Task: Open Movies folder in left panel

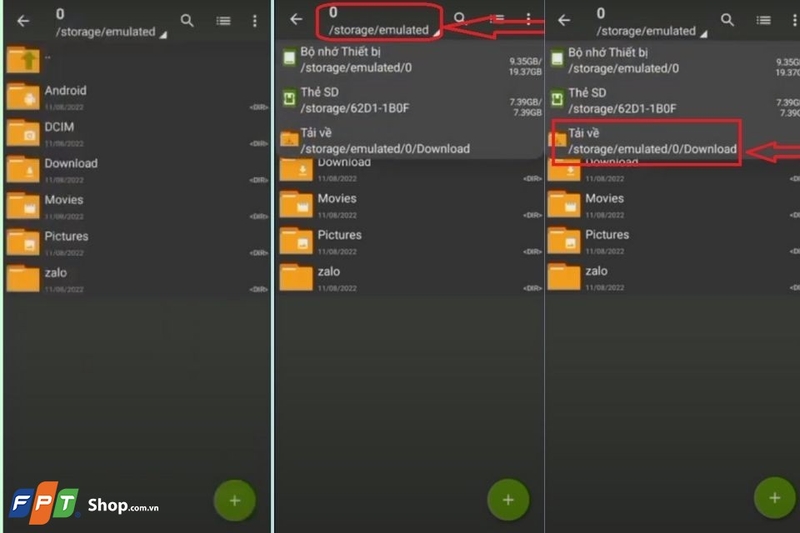Action: 137,206
